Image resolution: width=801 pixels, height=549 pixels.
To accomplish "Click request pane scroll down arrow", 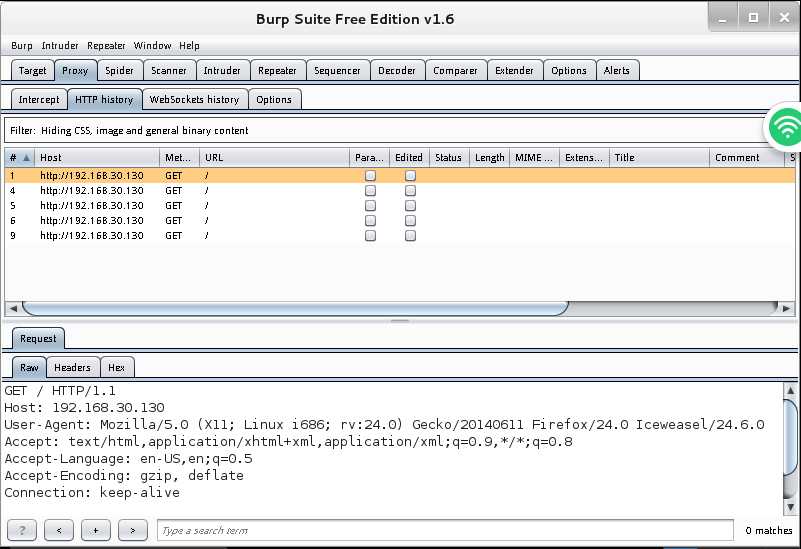I will [x=790, y=507].
